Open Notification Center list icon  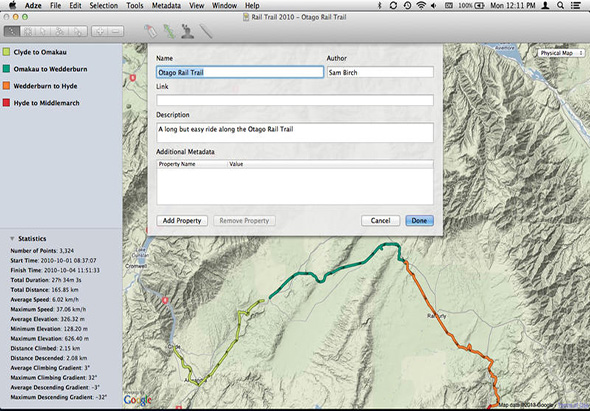pos(575,5)
